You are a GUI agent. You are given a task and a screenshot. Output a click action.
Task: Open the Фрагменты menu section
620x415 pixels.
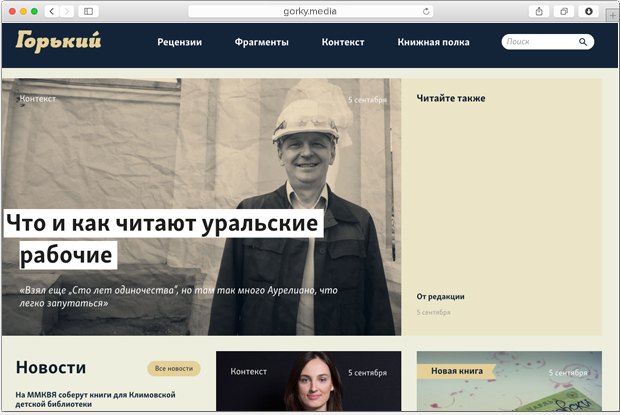(261, 42)
